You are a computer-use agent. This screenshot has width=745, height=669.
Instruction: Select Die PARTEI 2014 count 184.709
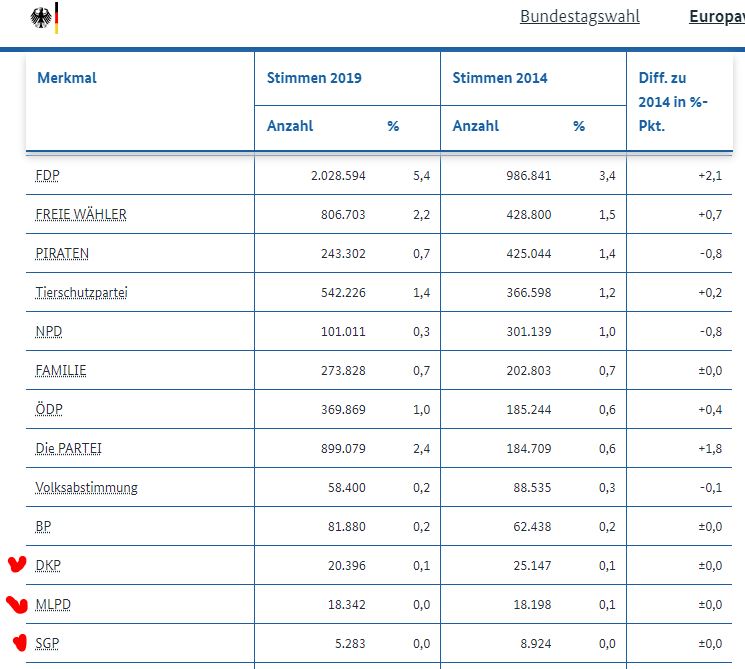tap(529, 449)
